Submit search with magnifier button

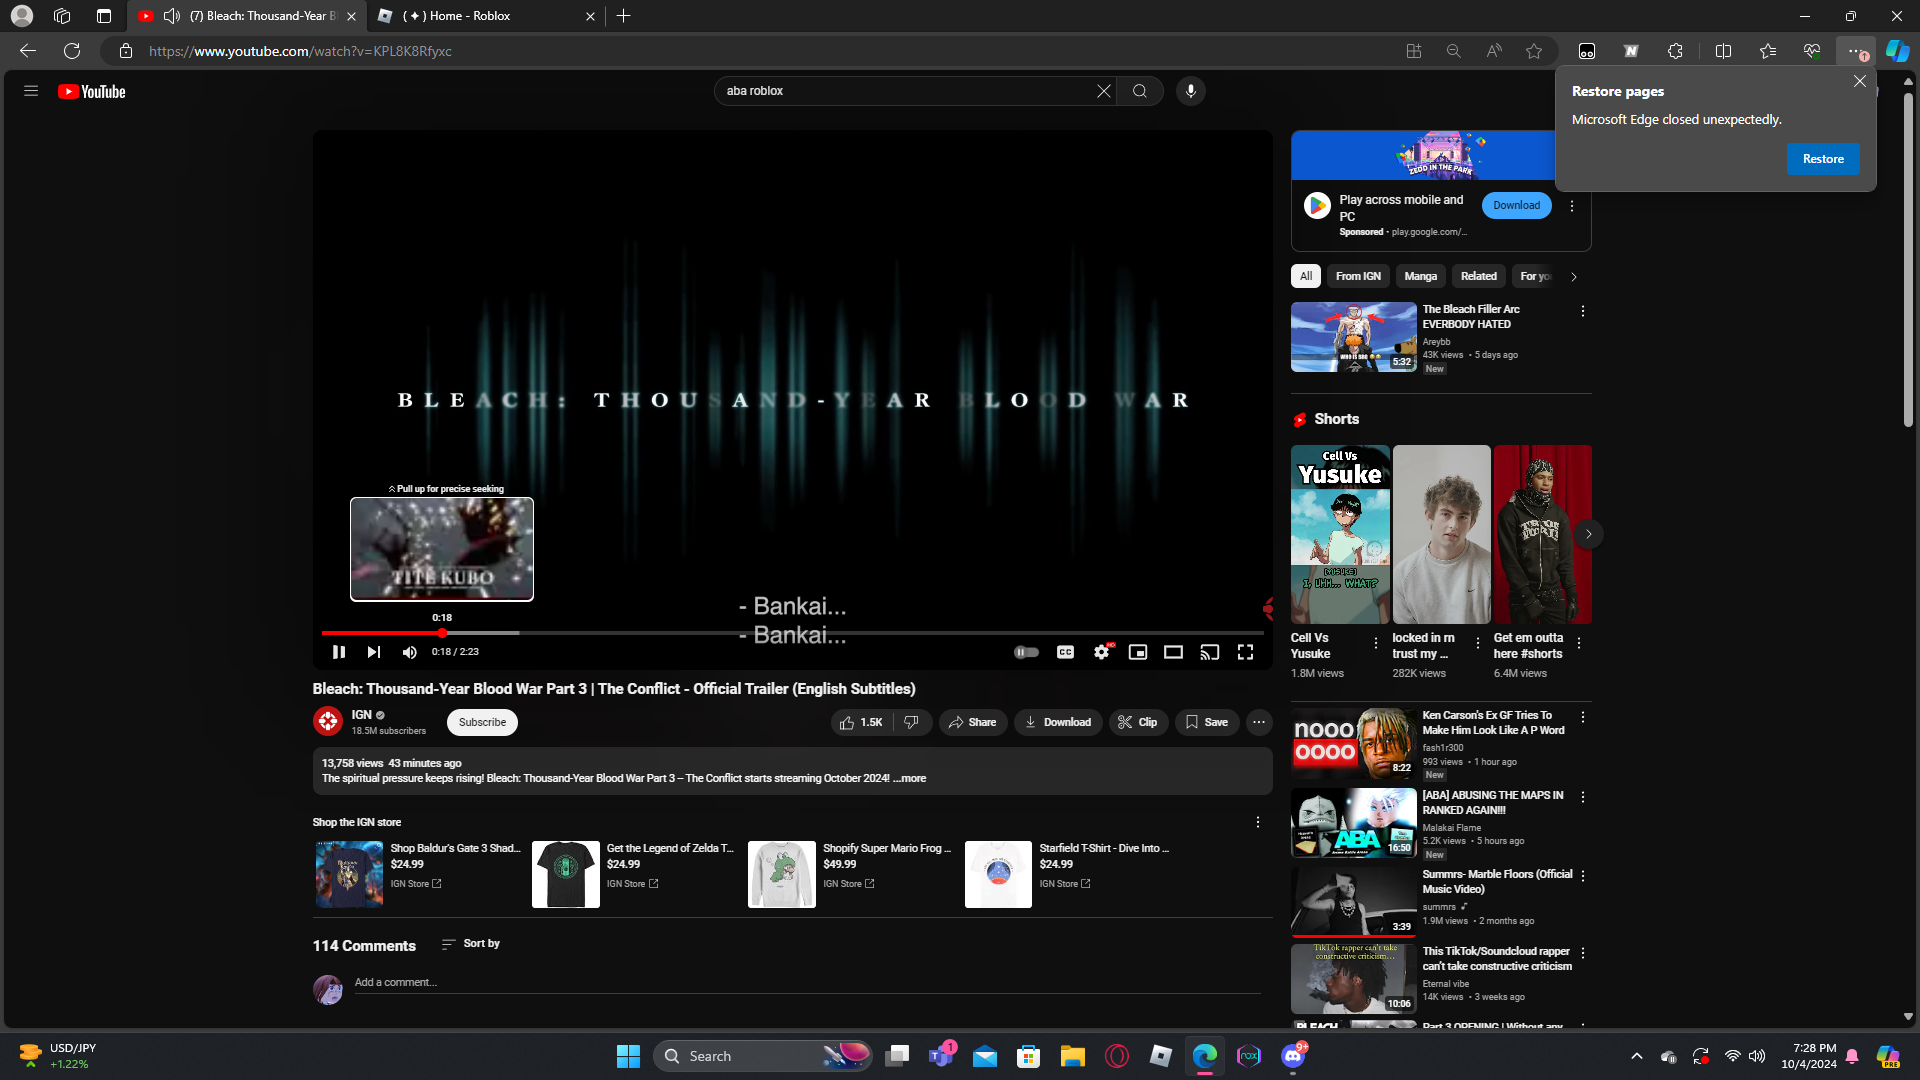pos(1139,91)
